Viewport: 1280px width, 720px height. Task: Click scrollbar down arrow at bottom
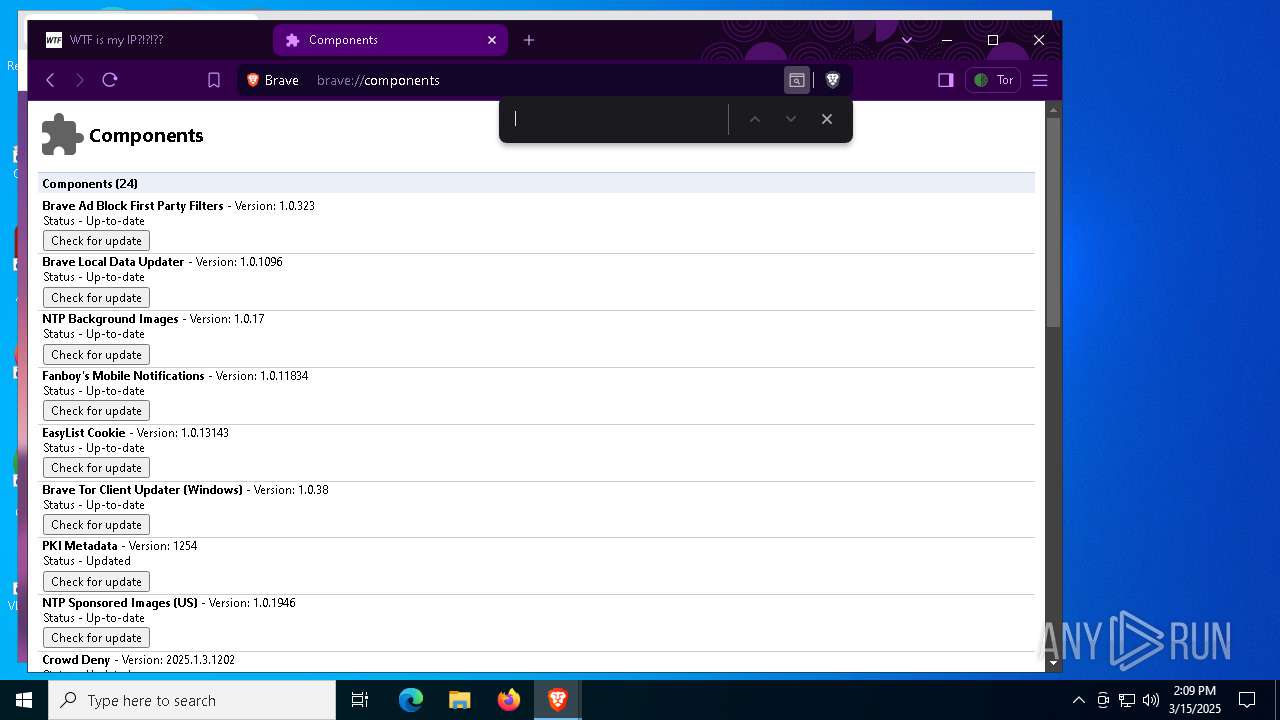(1053, 663)
